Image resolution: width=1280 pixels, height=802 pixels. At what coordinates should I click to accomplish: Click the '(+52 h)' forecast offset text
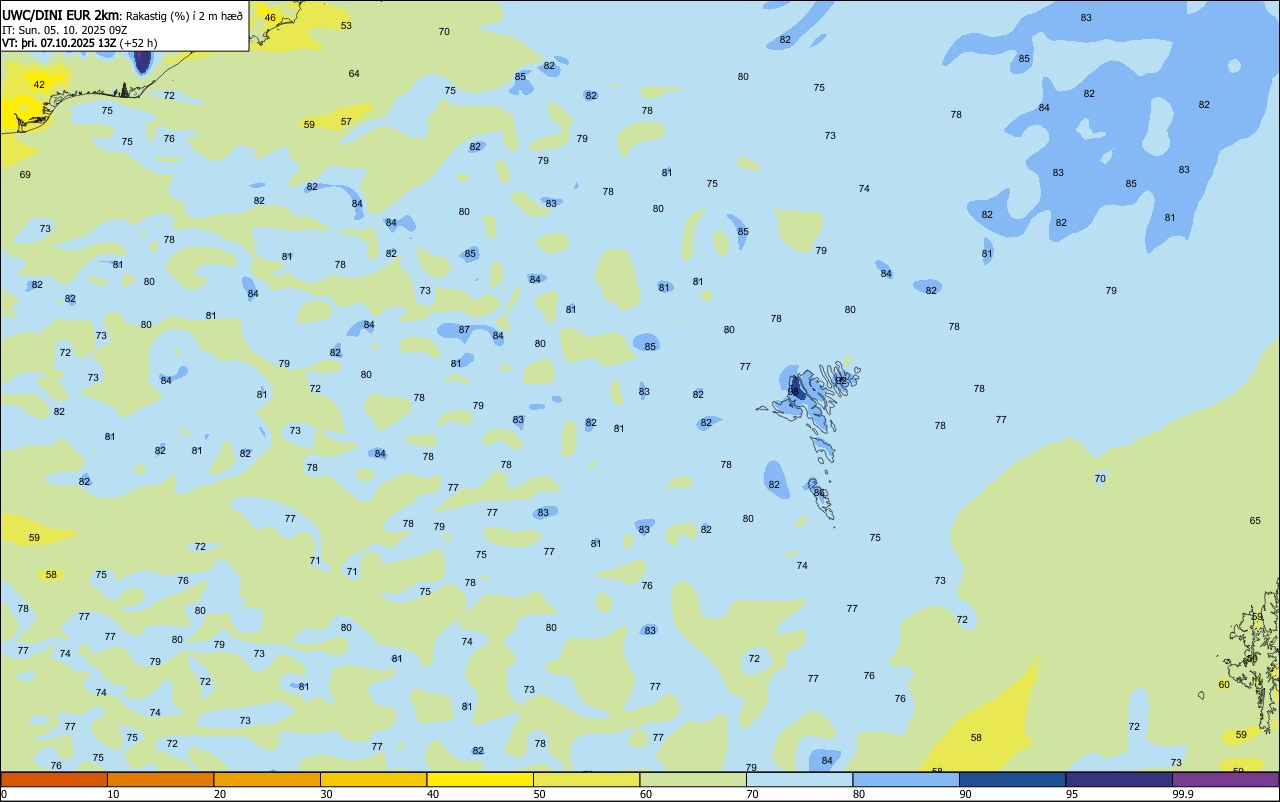pos(138,43)
